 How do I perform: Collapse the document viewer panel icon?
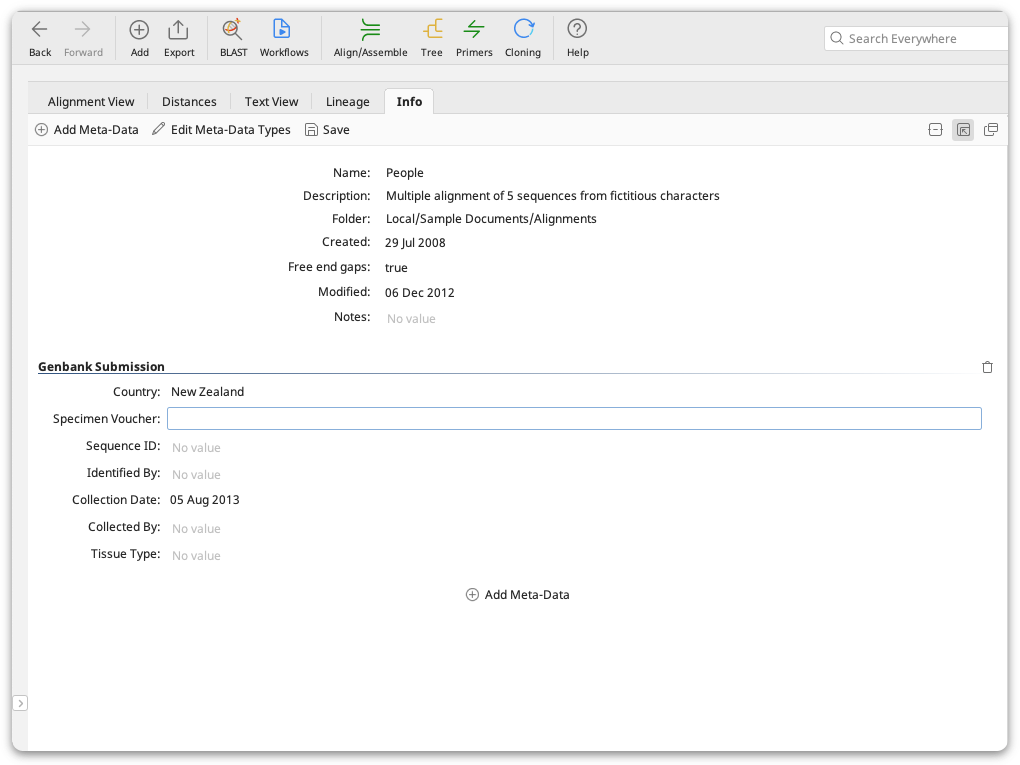pos(935,129)
